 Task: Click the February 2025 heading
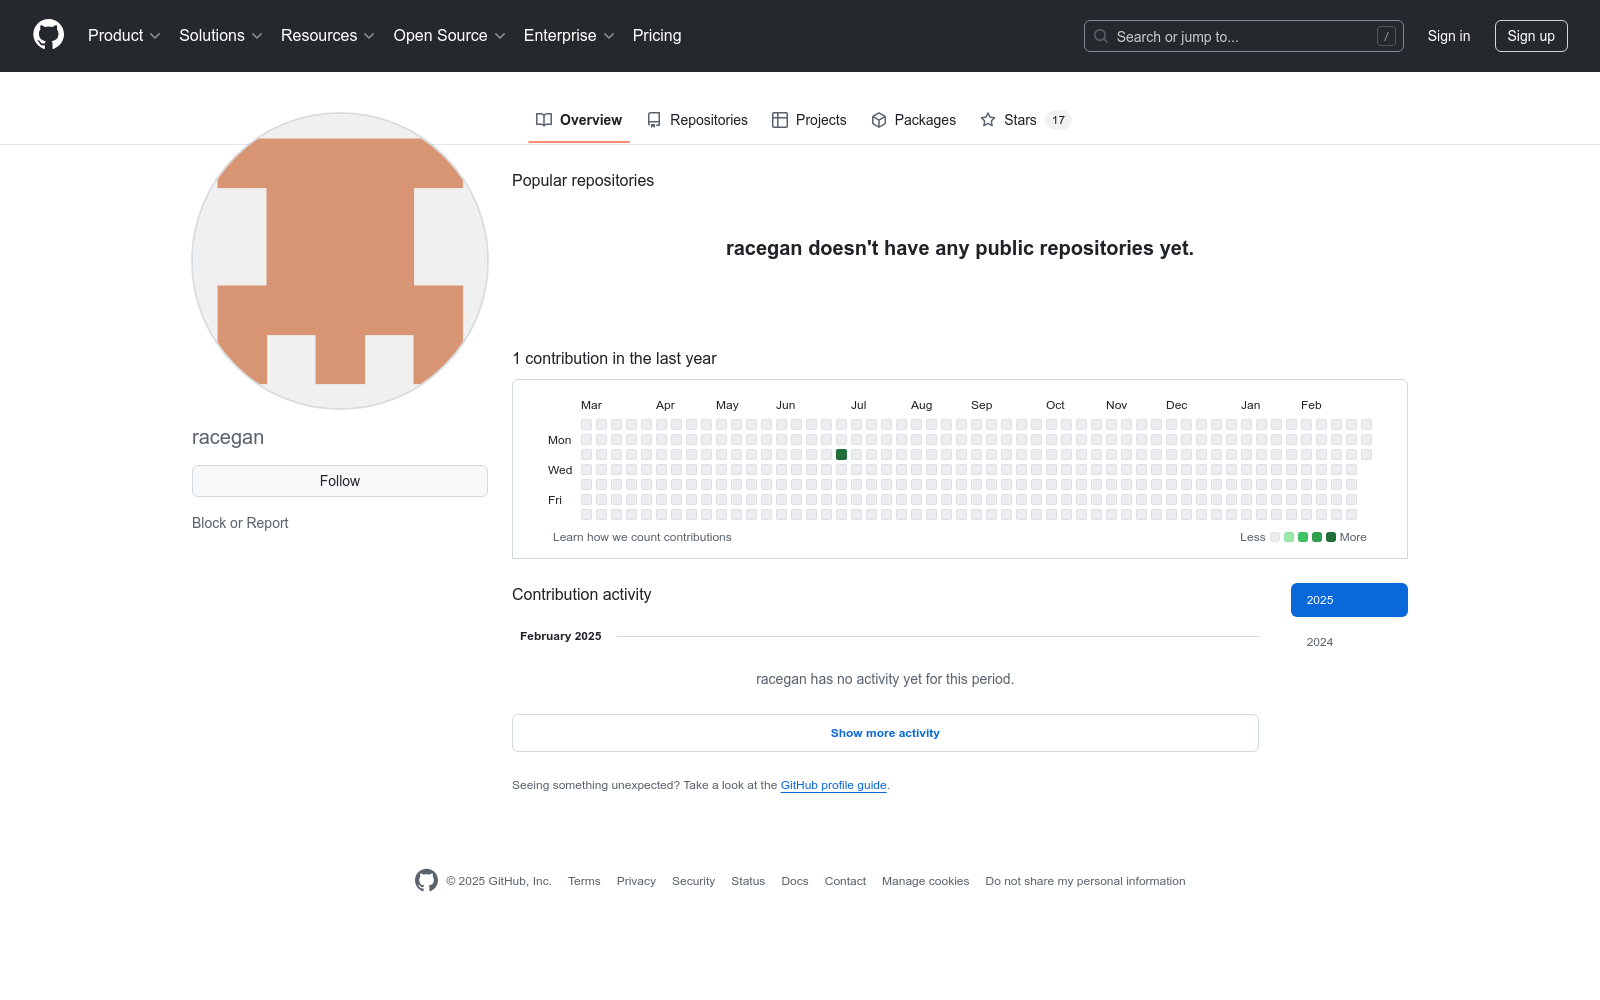point(561,636)
